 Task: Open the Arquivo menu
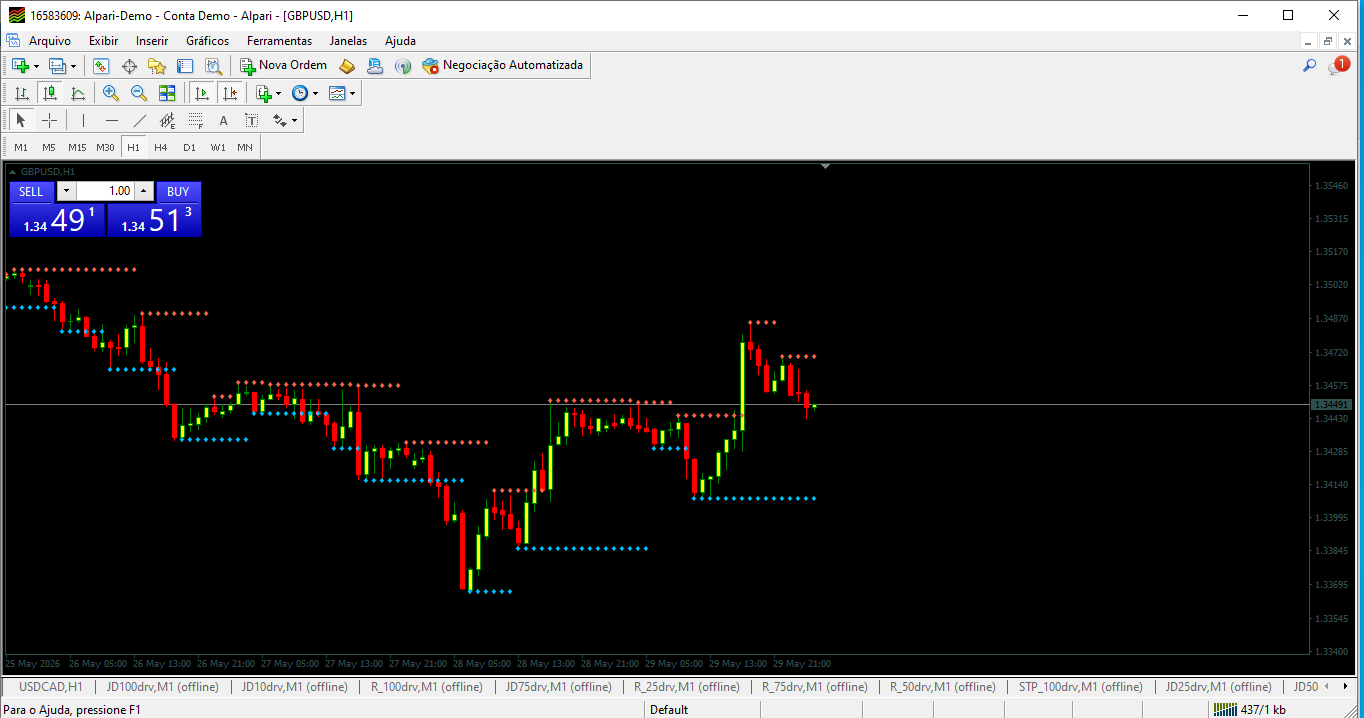(50, 41)
